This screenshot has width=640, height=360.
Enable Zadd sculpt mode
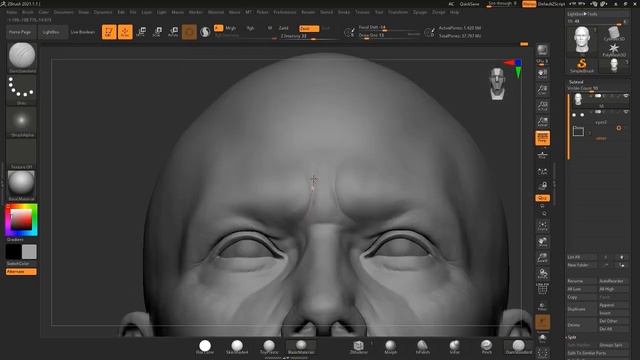pyautogui.click(x=284, y=28)
